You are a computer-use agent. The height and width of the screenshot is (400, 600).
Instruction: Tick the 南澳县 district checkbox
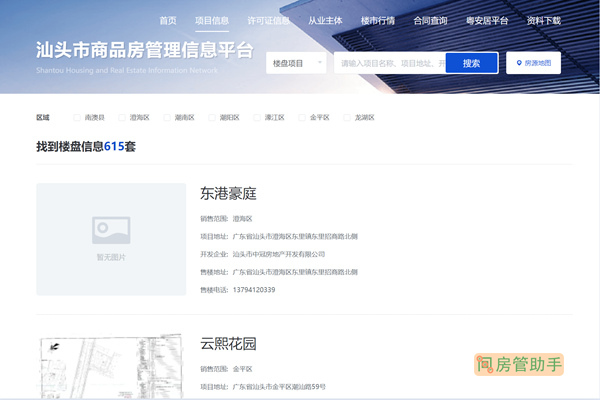(77, 118)
